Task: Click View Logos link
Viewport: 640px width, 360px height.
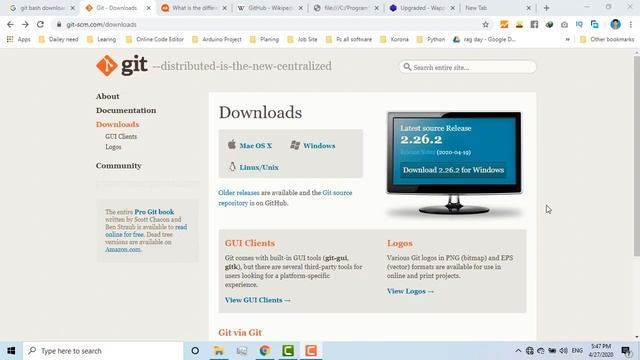Action: [410, 291]
